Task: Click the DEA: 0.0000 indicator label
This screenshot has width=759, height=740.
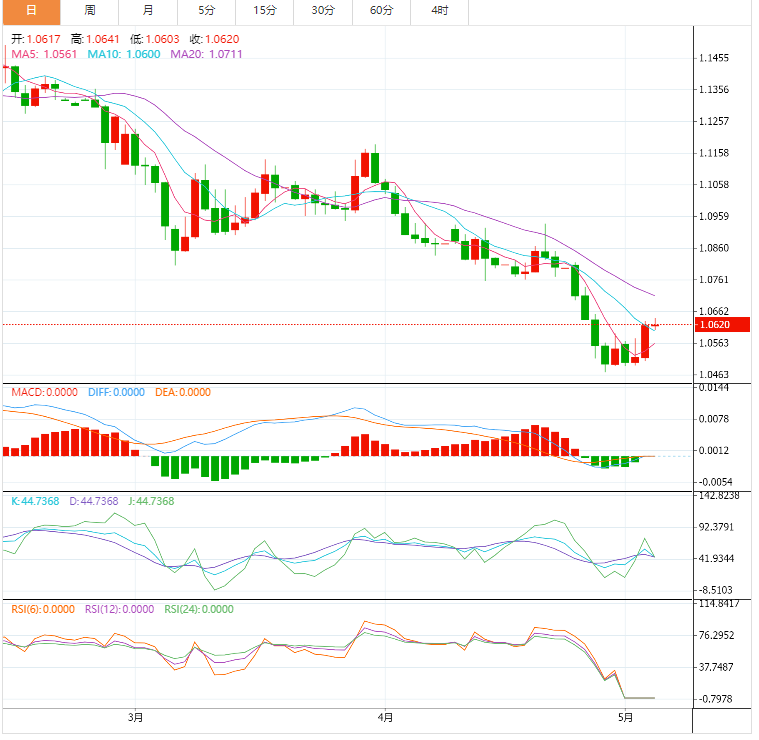Action: pos(183,393)
